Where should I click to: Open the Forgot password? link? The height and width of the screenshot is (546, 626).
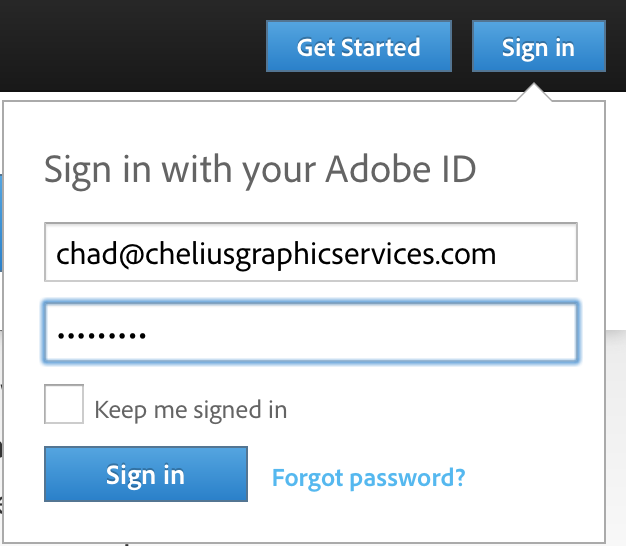(368, 477)
